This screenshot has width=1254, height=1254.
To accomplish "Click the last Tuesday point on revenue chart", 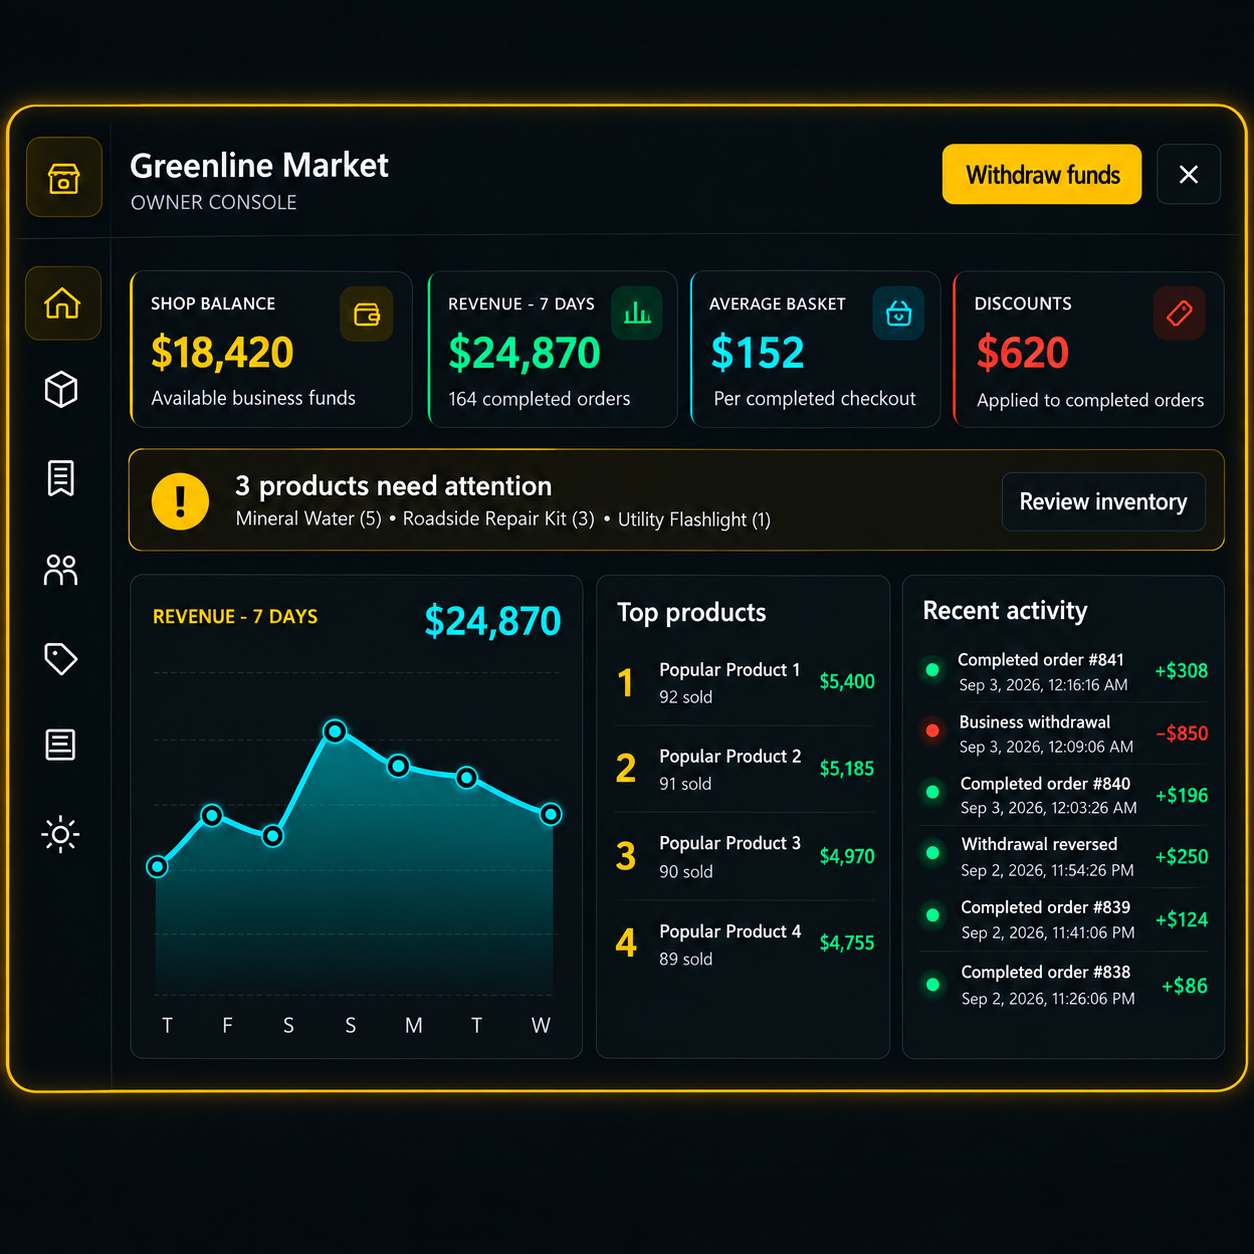I will click(467, 777).
